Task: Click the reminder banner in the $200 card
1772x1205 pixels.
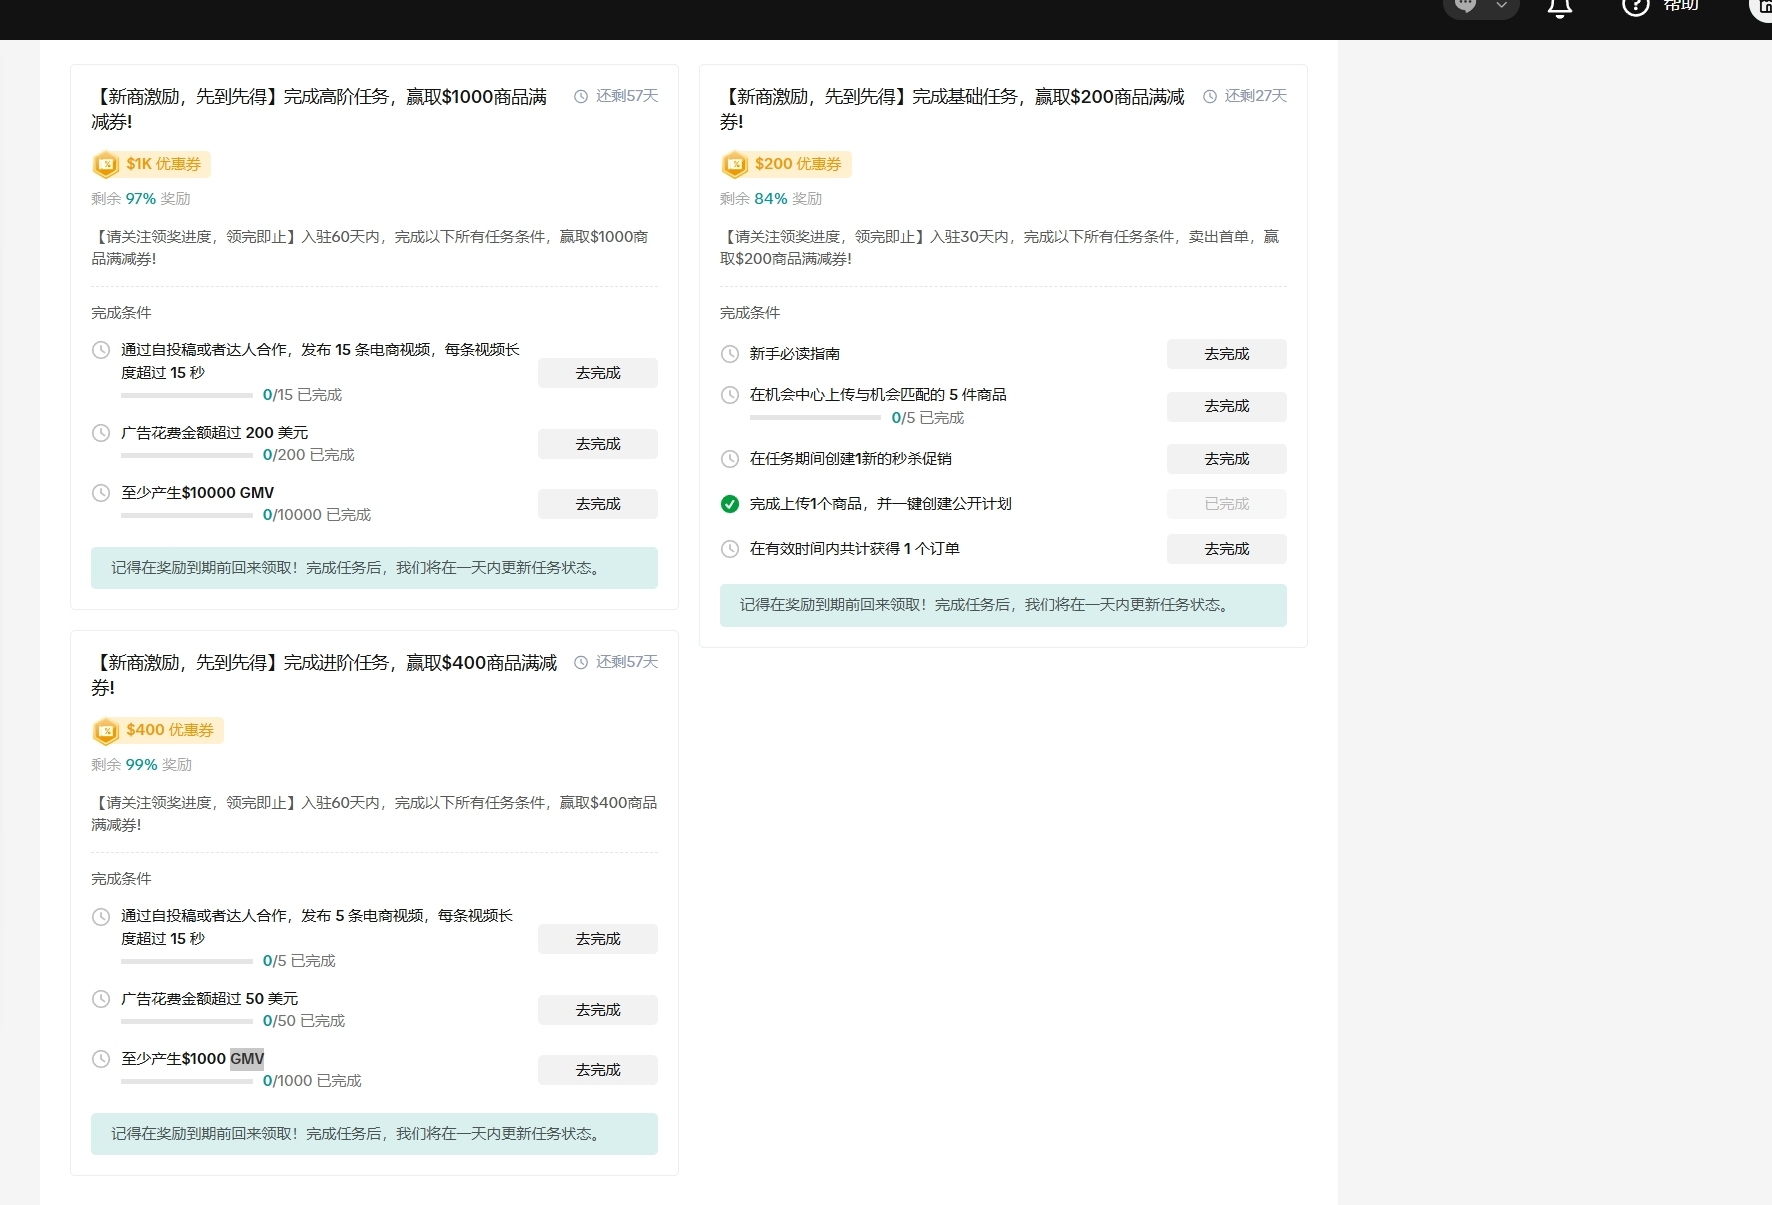Action: click(x=1003, y=606)
